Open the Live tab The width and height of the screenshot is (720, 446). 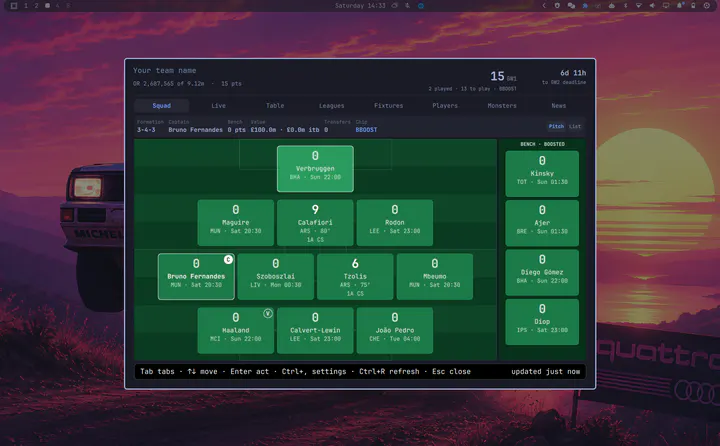coord(218,106)
